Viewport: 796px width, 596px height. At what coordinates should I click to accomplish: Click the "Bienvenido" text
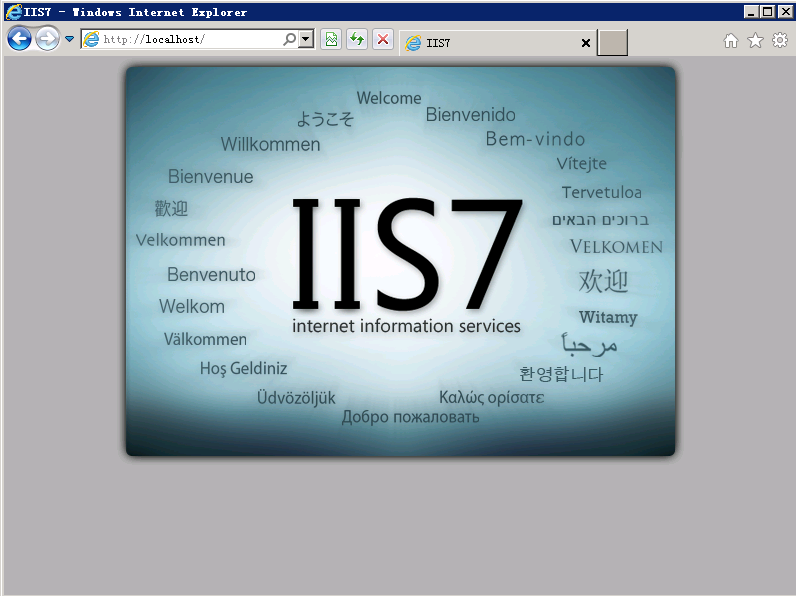click(x=471, y=115)
